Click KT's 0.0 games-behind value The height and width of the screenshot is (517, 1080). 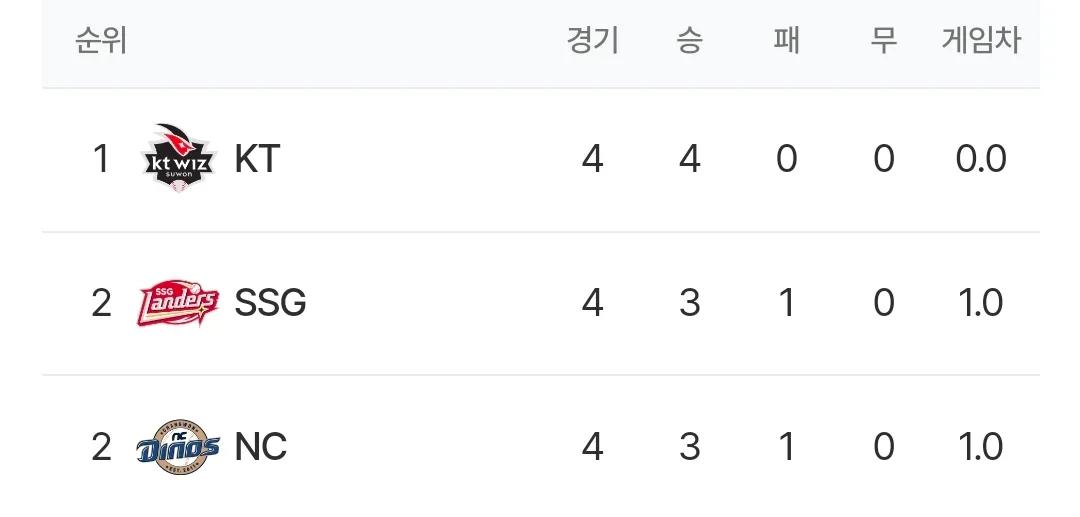click(981, 159)
